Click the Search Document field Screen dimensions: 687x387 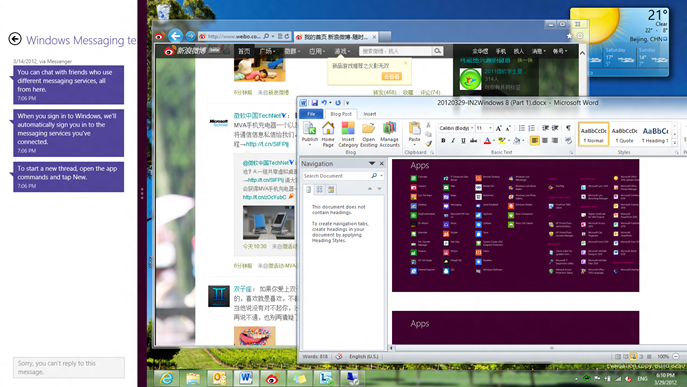[x=336, y=176]
